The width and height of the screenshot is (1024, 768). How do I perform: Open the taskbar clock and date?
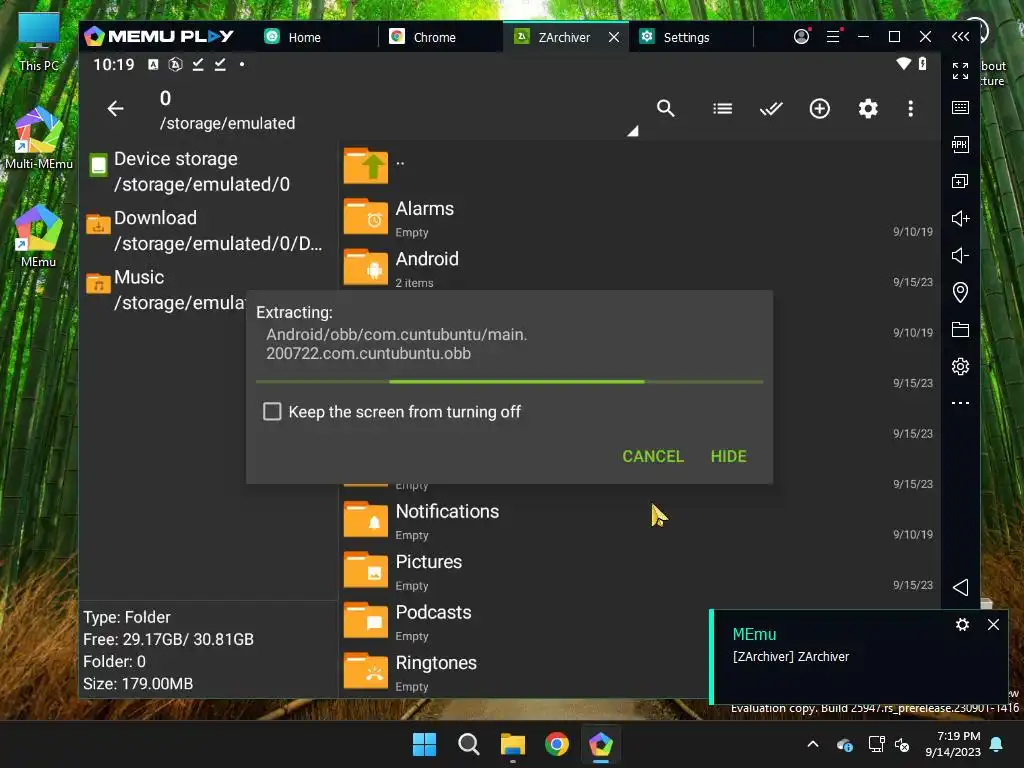click(x=953, y=744)
